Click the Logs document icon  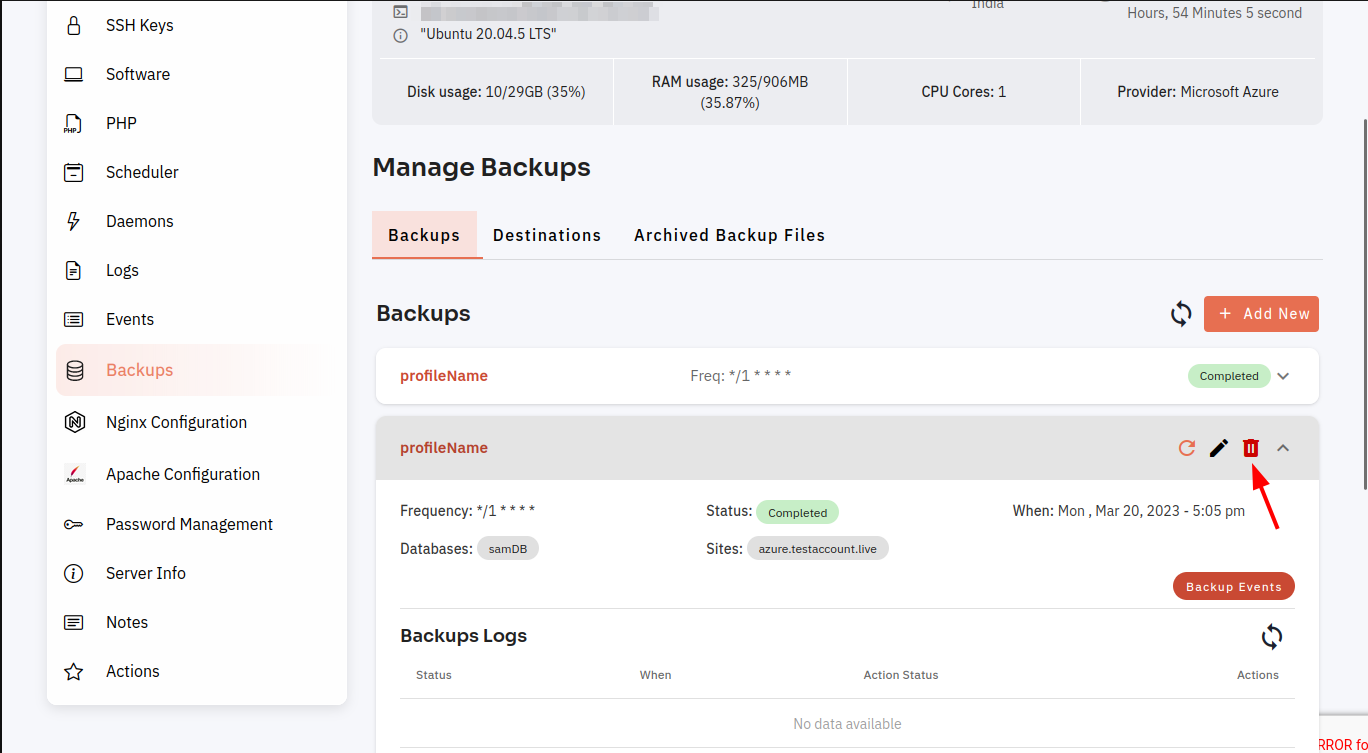pyautogui.click(x=73, y=270)
